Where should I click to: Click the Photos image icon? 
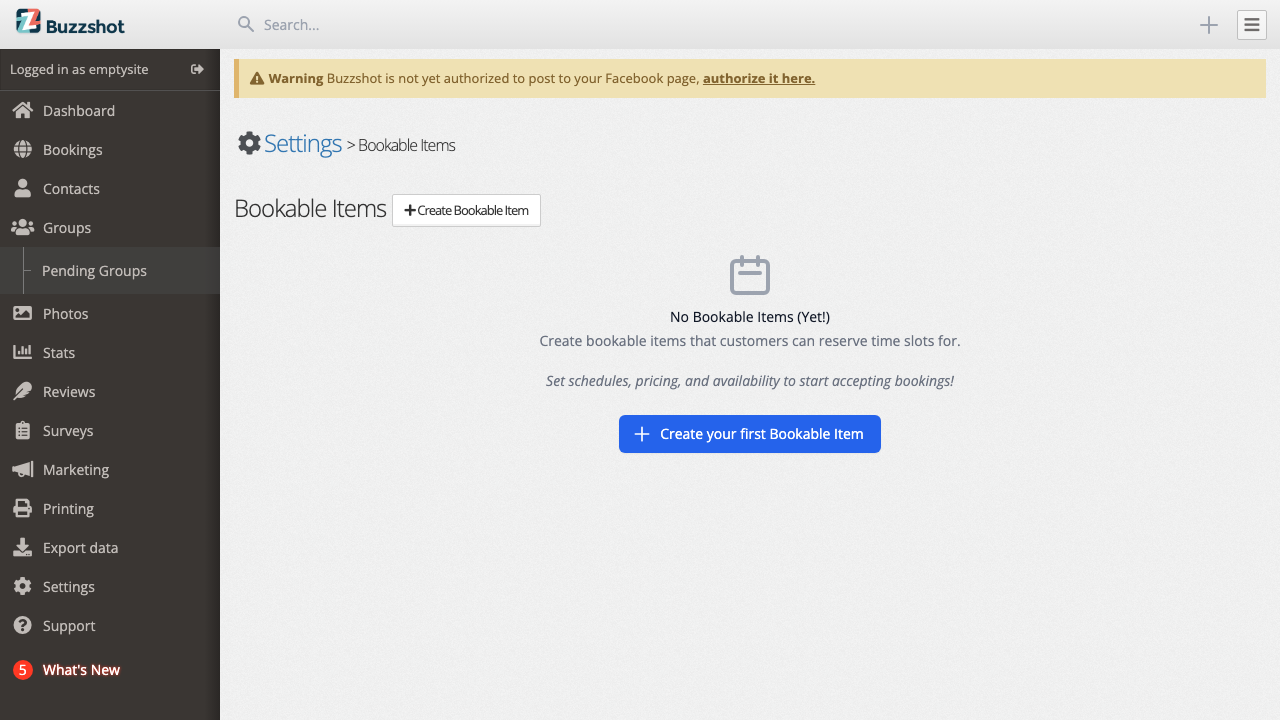click(22, 313)
